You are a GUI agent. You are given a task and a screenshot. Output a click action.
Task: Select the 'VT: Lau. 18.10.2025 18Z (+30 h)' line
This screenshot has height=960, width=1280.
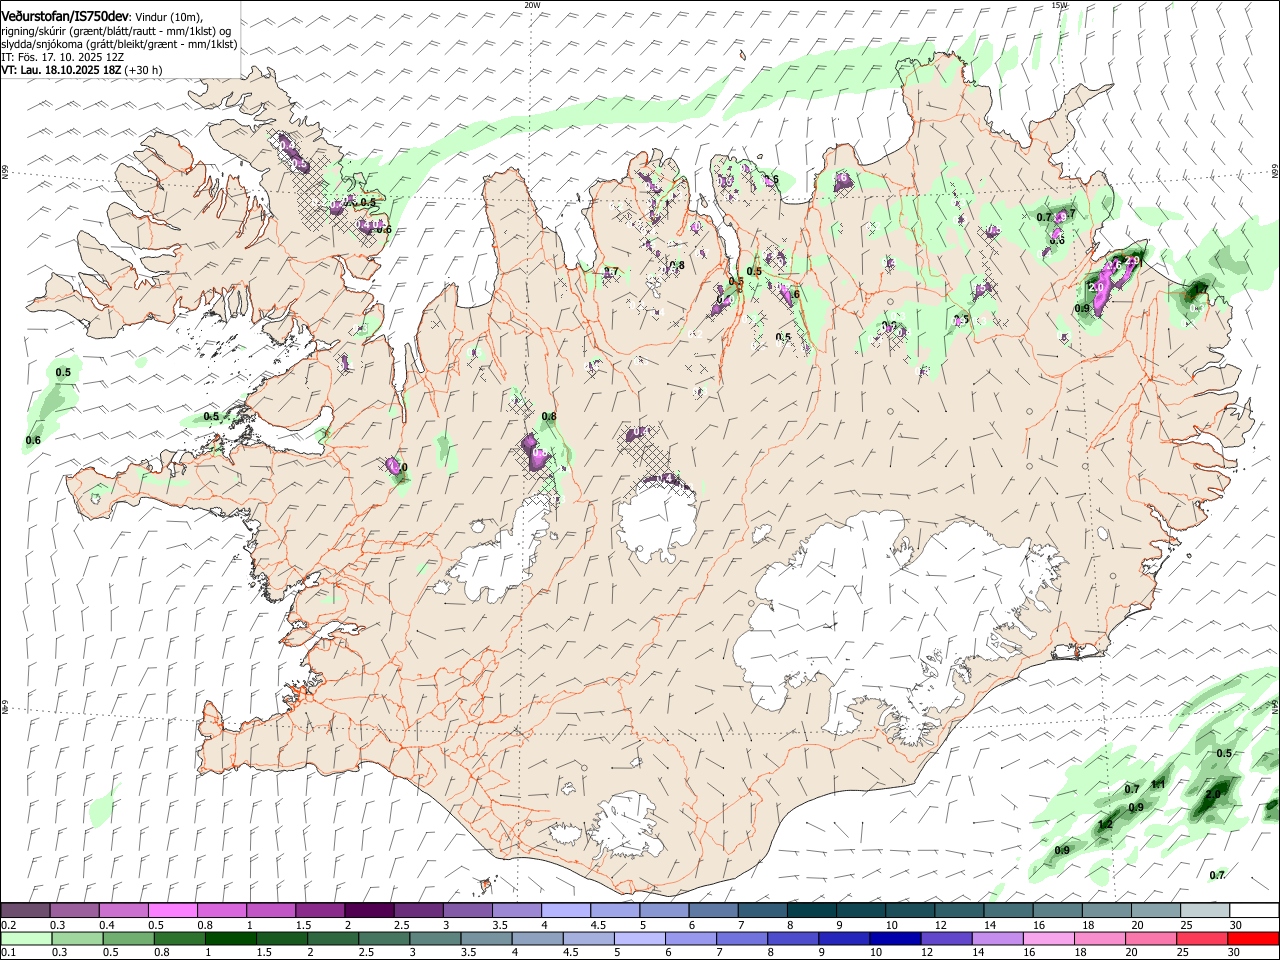coord(82,70)
